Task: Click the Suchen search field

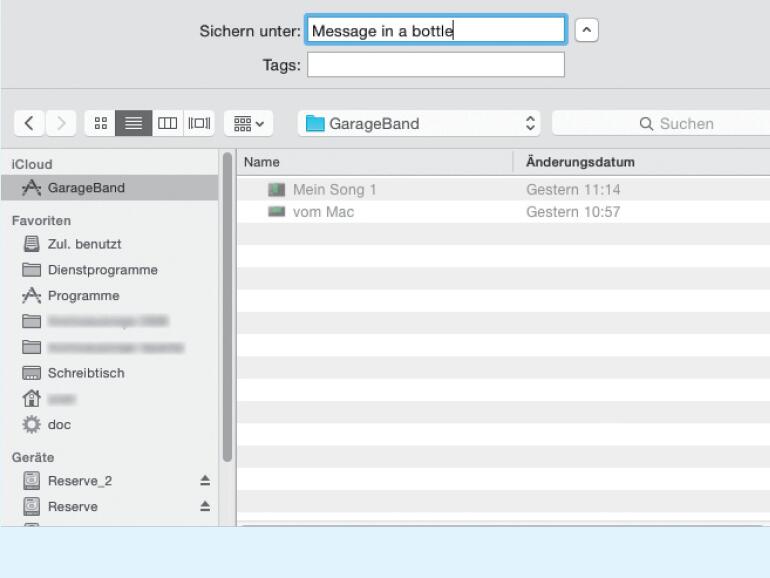Action: pyautogui.click(x=661, y=123)
